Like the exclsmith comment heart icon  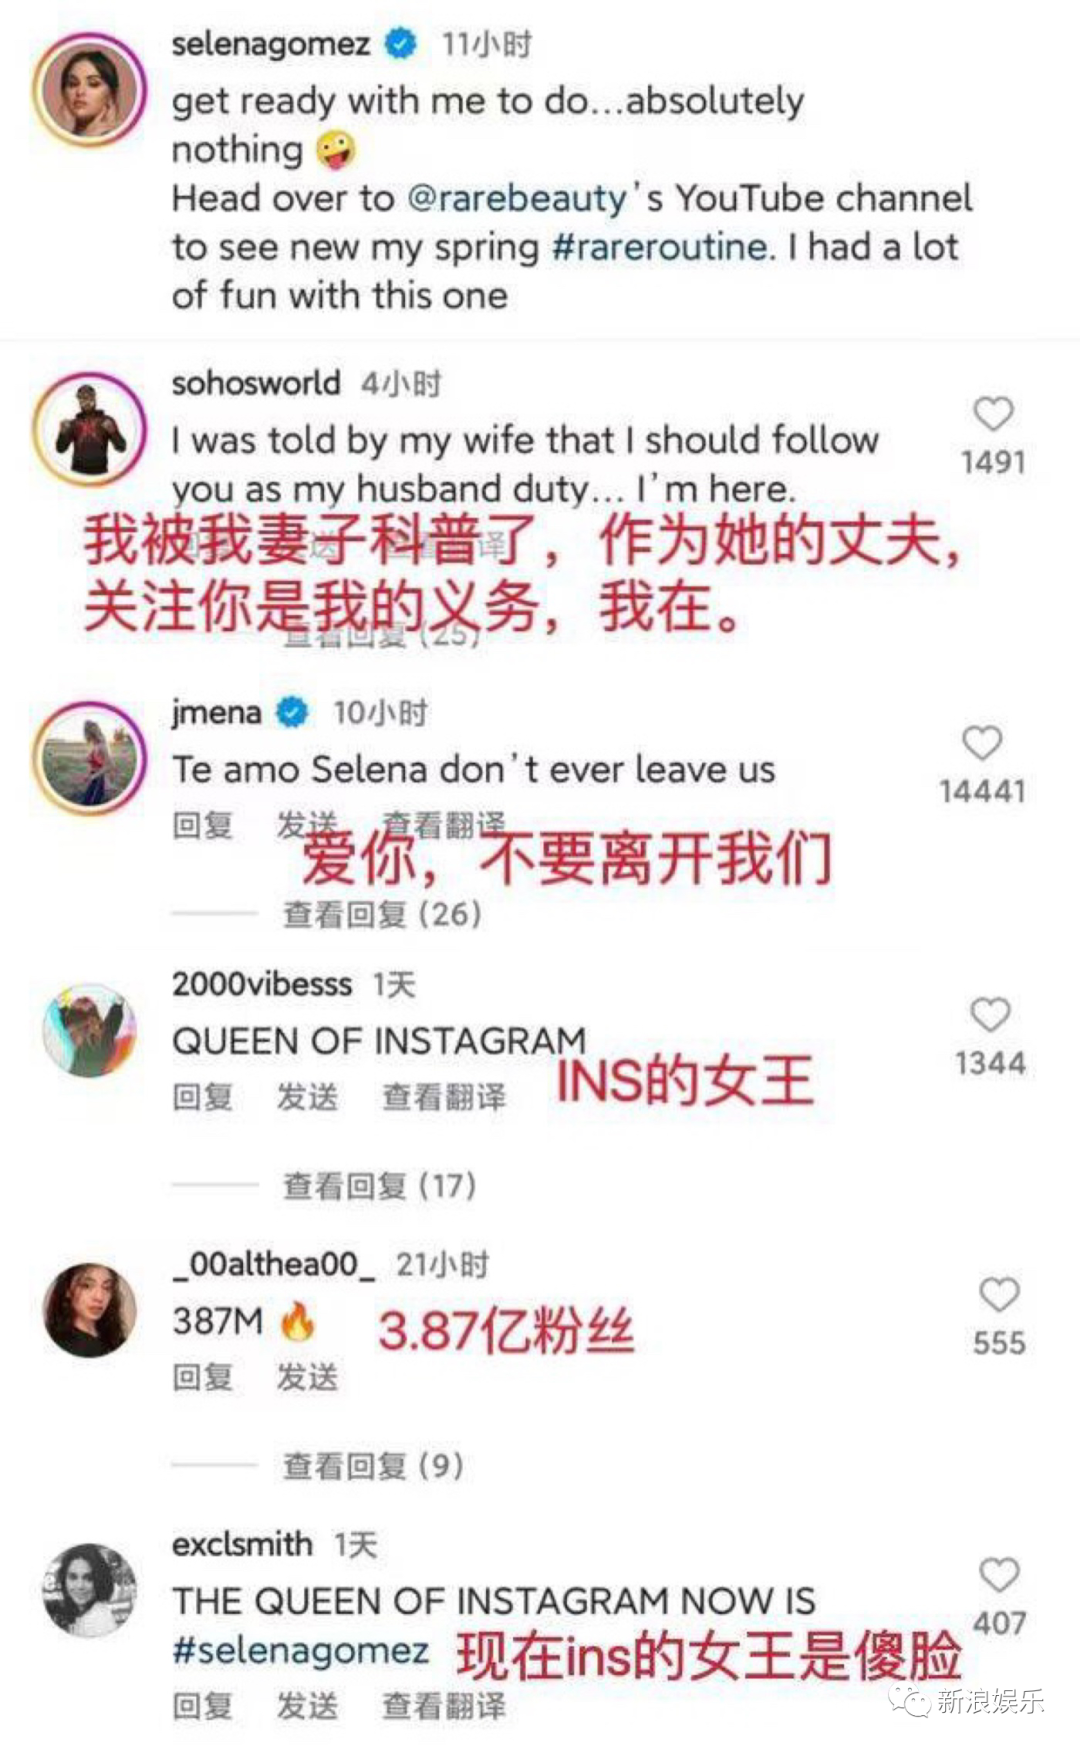pos(999,1574)
